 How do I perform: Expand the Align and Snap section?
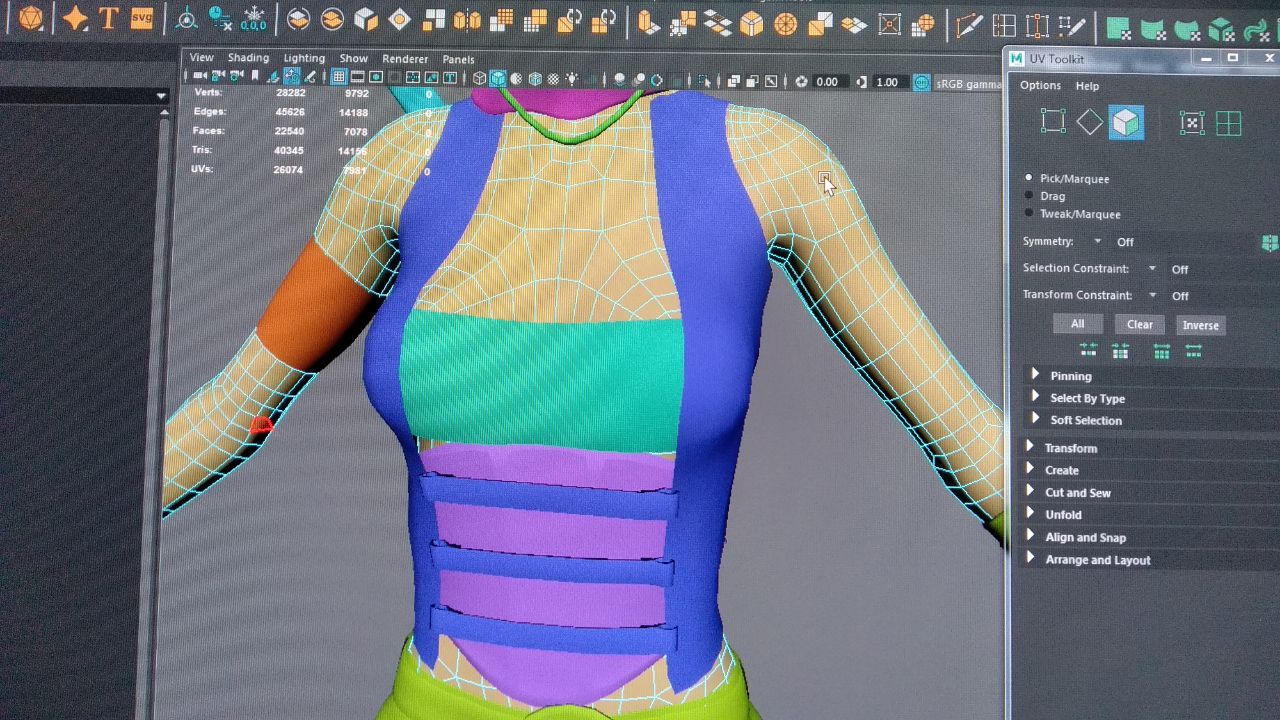(1078, 537)
